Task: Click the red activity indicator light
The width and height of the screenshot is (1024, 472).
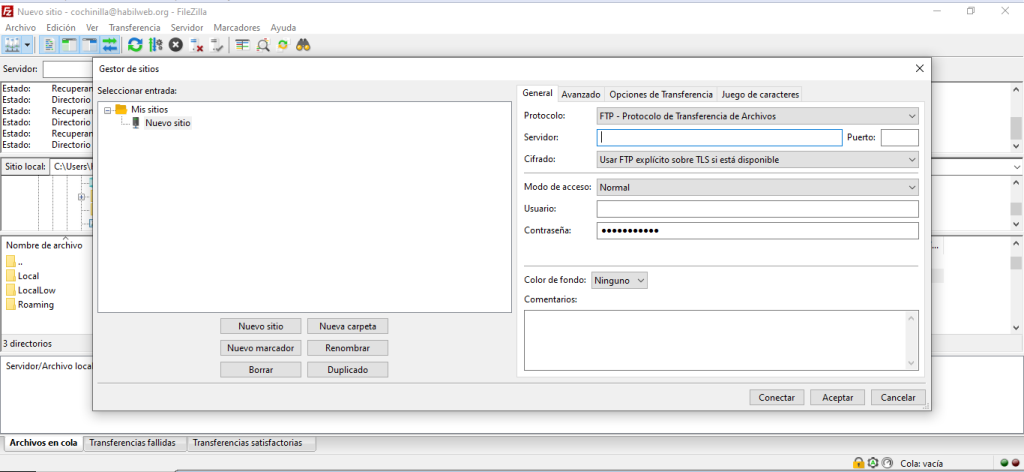Action: click(1015, 464)
